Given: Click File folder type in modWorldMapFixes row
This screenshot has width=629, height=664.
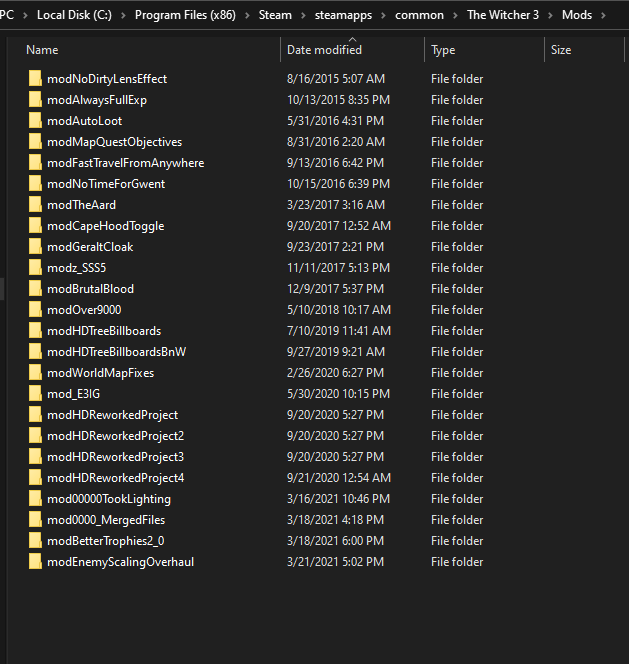Looking at the screenshot, I should [457, 373].
